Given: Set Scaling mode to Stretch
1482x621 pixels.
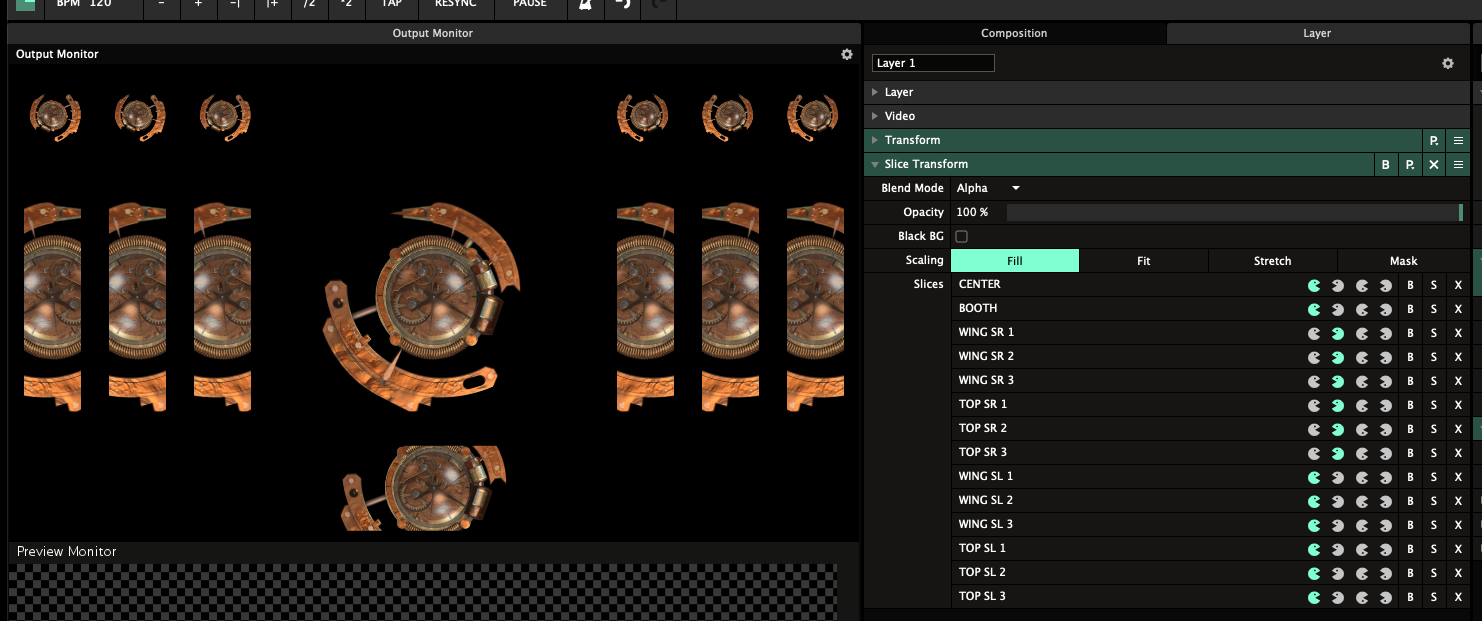Looking at the screenshot, I should pyautogui.click(x=1272, y=261).
